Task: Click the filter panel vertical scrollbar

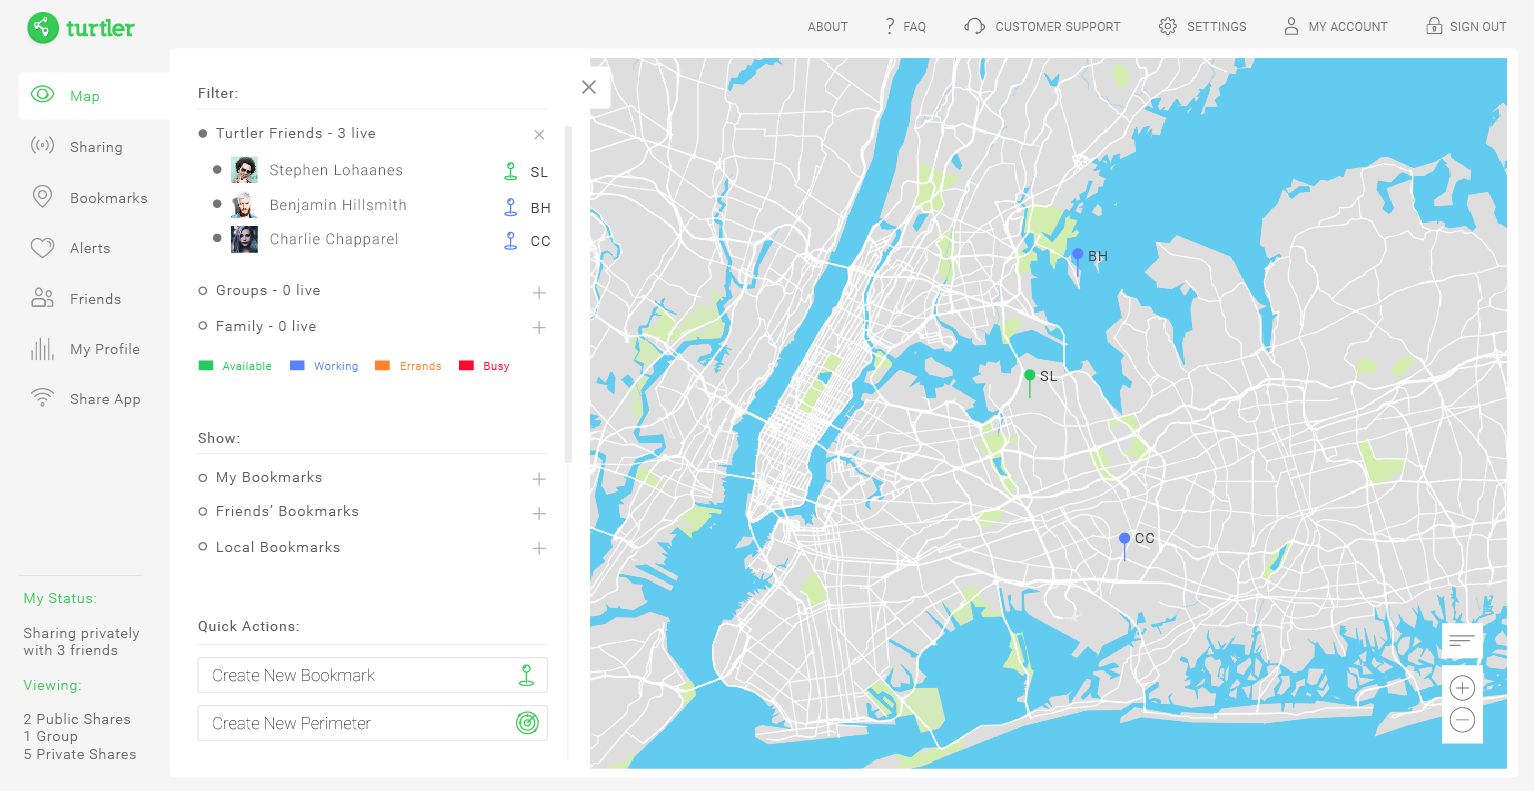Action: (568, 294)
